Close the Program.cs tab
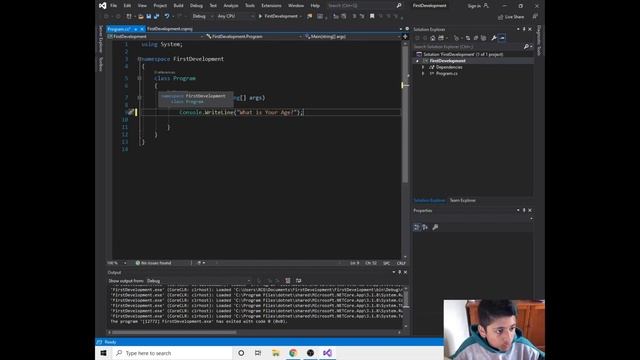 (142, 29)
